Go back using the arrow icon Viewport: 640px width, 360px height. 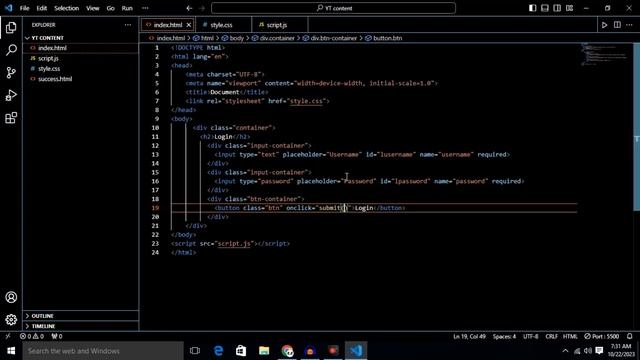tap(189, 8)
